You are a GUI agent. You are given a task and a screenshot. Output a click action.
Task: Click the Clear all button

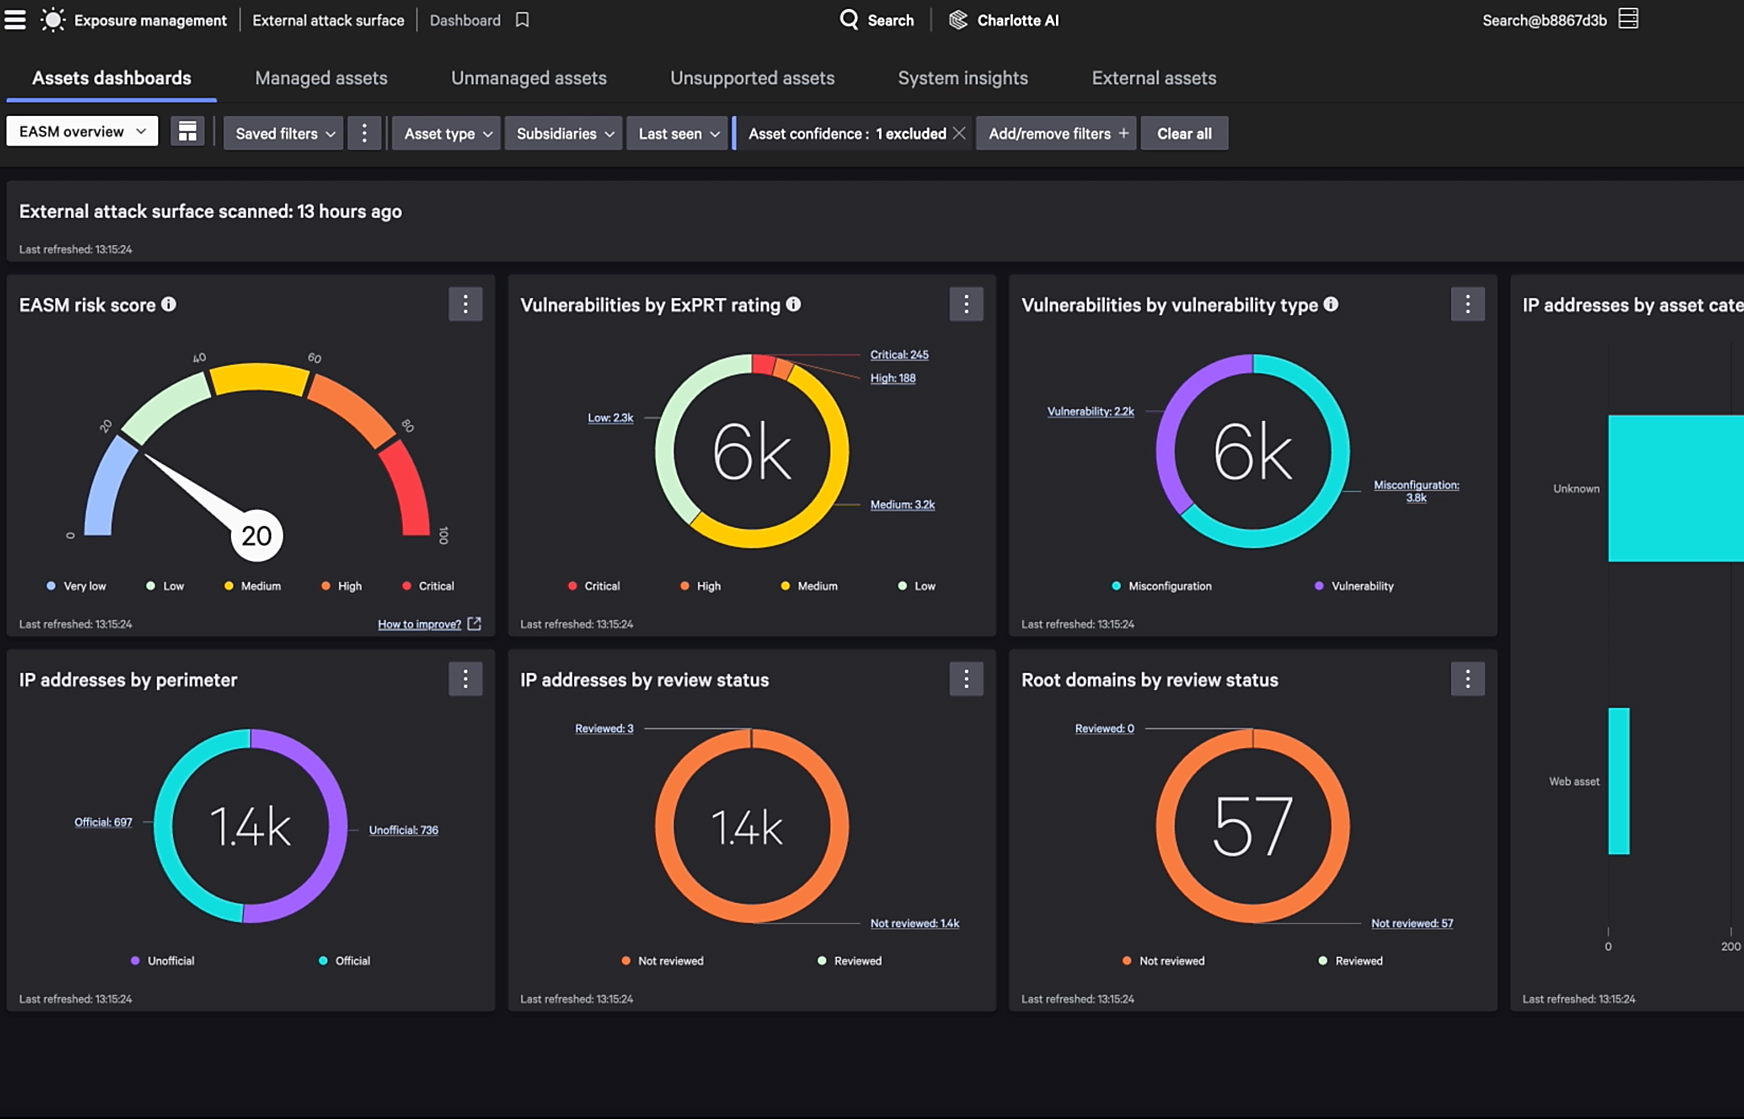pyautogui.click(x=1184, y=134)
